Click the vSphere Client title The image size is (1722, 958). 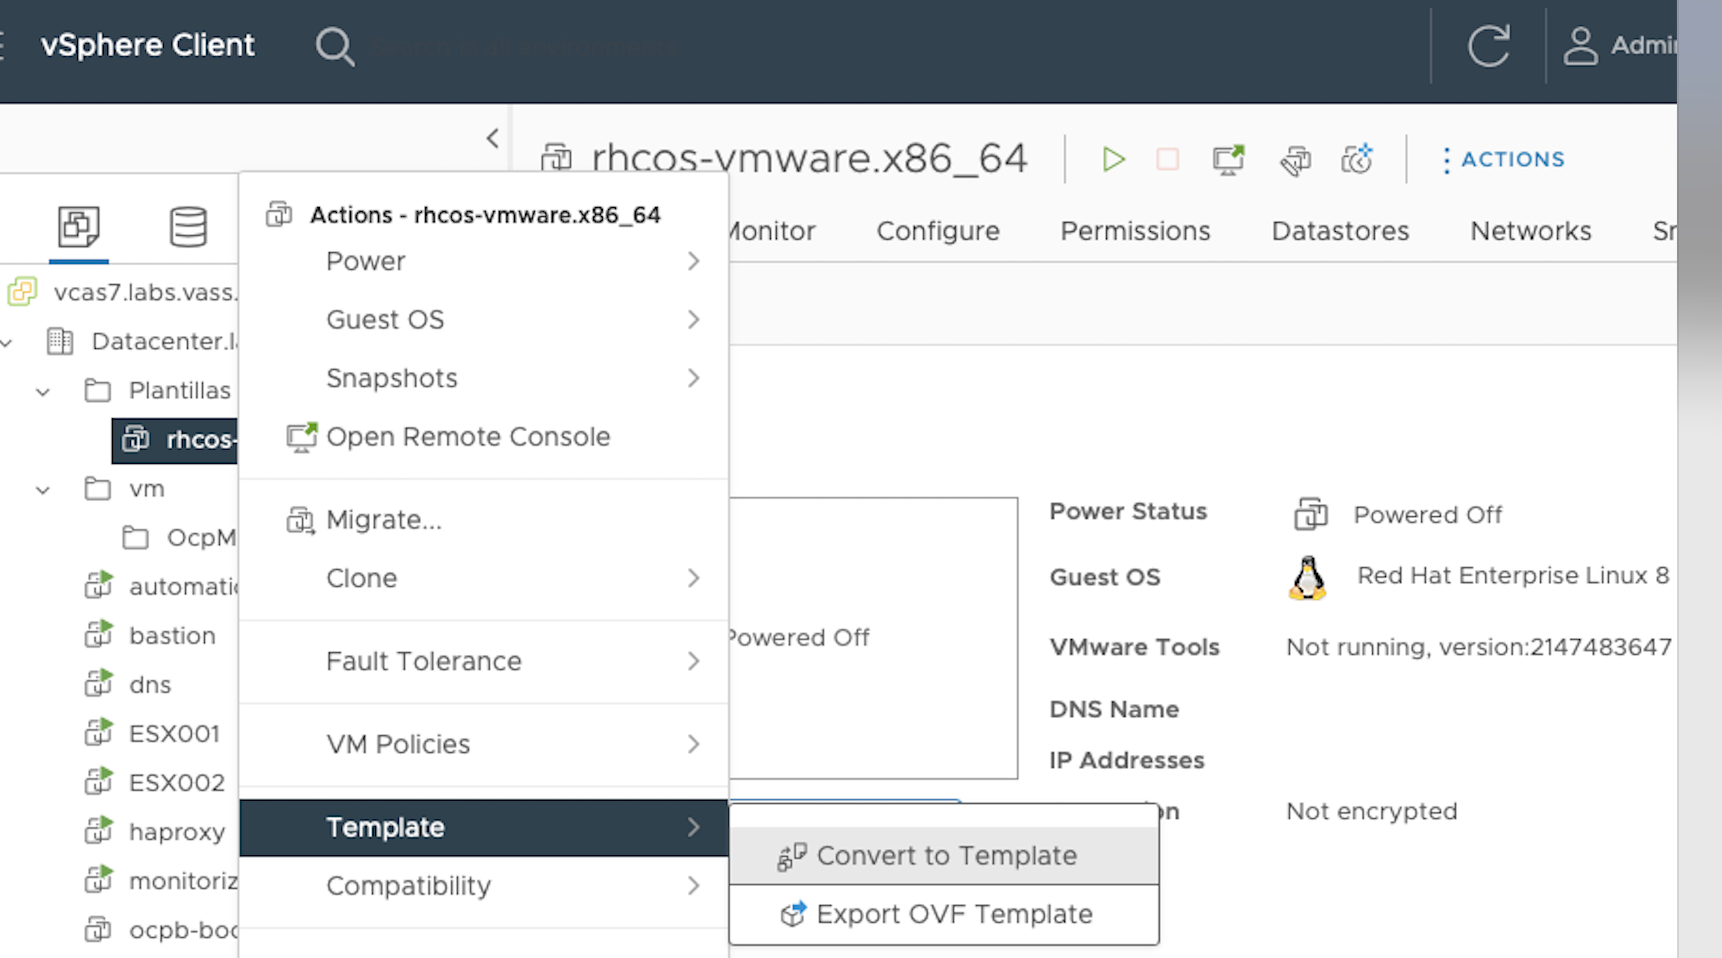(x=148, y=46)
